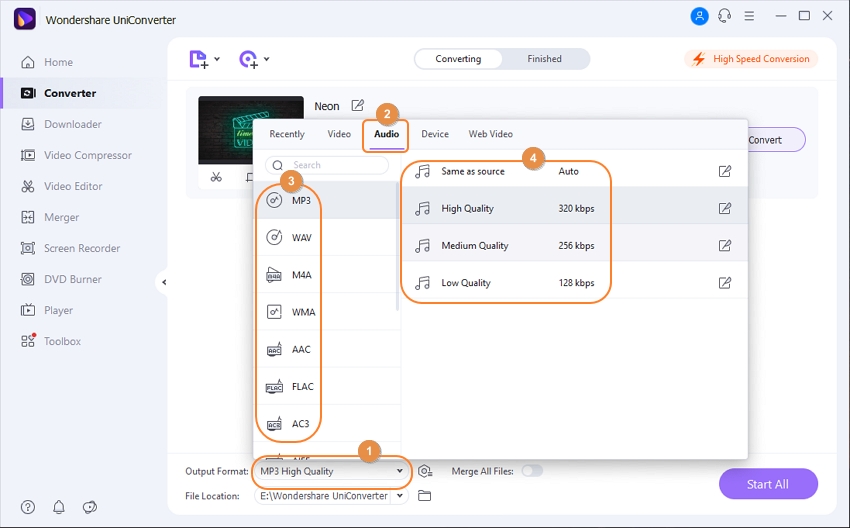Click the edit icon next to Neon
Screen dimensions: 850x528
357,105
